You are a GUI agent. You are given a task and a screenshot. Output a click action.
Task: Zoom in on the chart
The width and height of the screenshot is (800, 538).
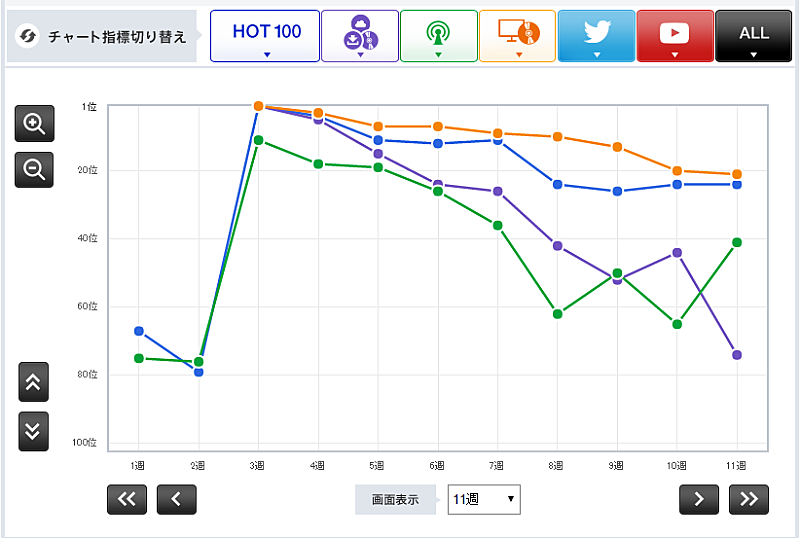click(x=34, y=124)
